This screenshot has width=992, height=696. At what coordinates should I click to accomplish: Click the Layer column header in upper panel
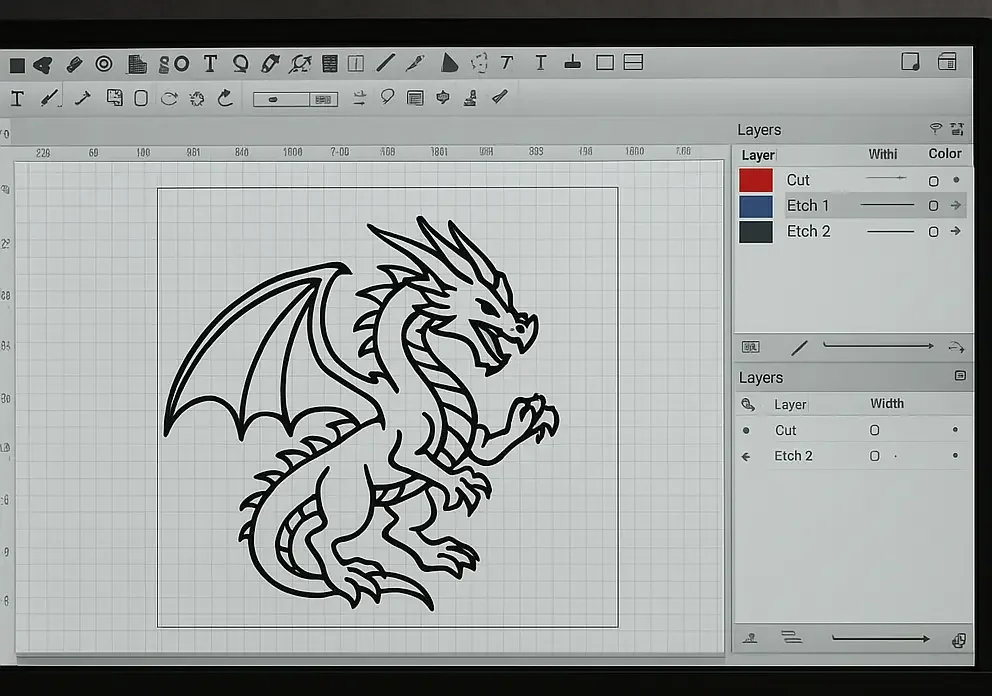(758, 156)
